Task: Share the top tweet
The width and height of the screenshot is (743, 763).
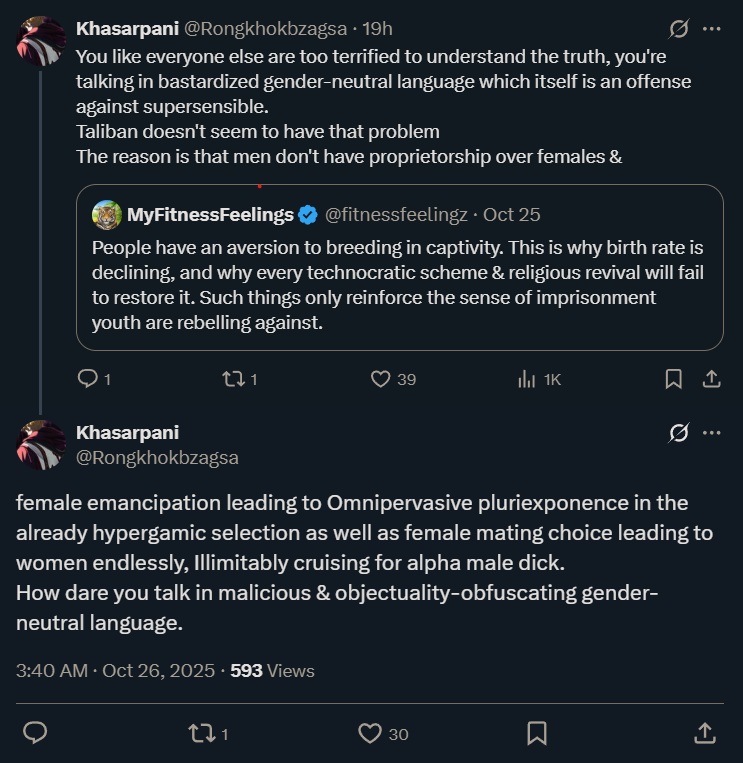Action: coord(711,379)
